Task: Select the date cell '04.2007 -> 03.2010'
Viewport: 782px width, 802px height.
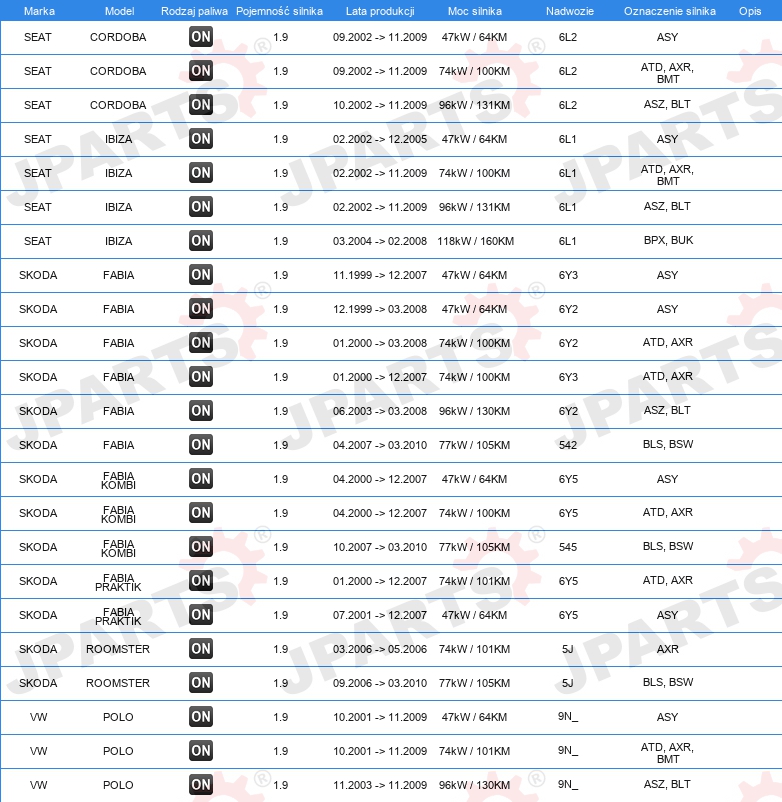Action: (x=379, y=445)
